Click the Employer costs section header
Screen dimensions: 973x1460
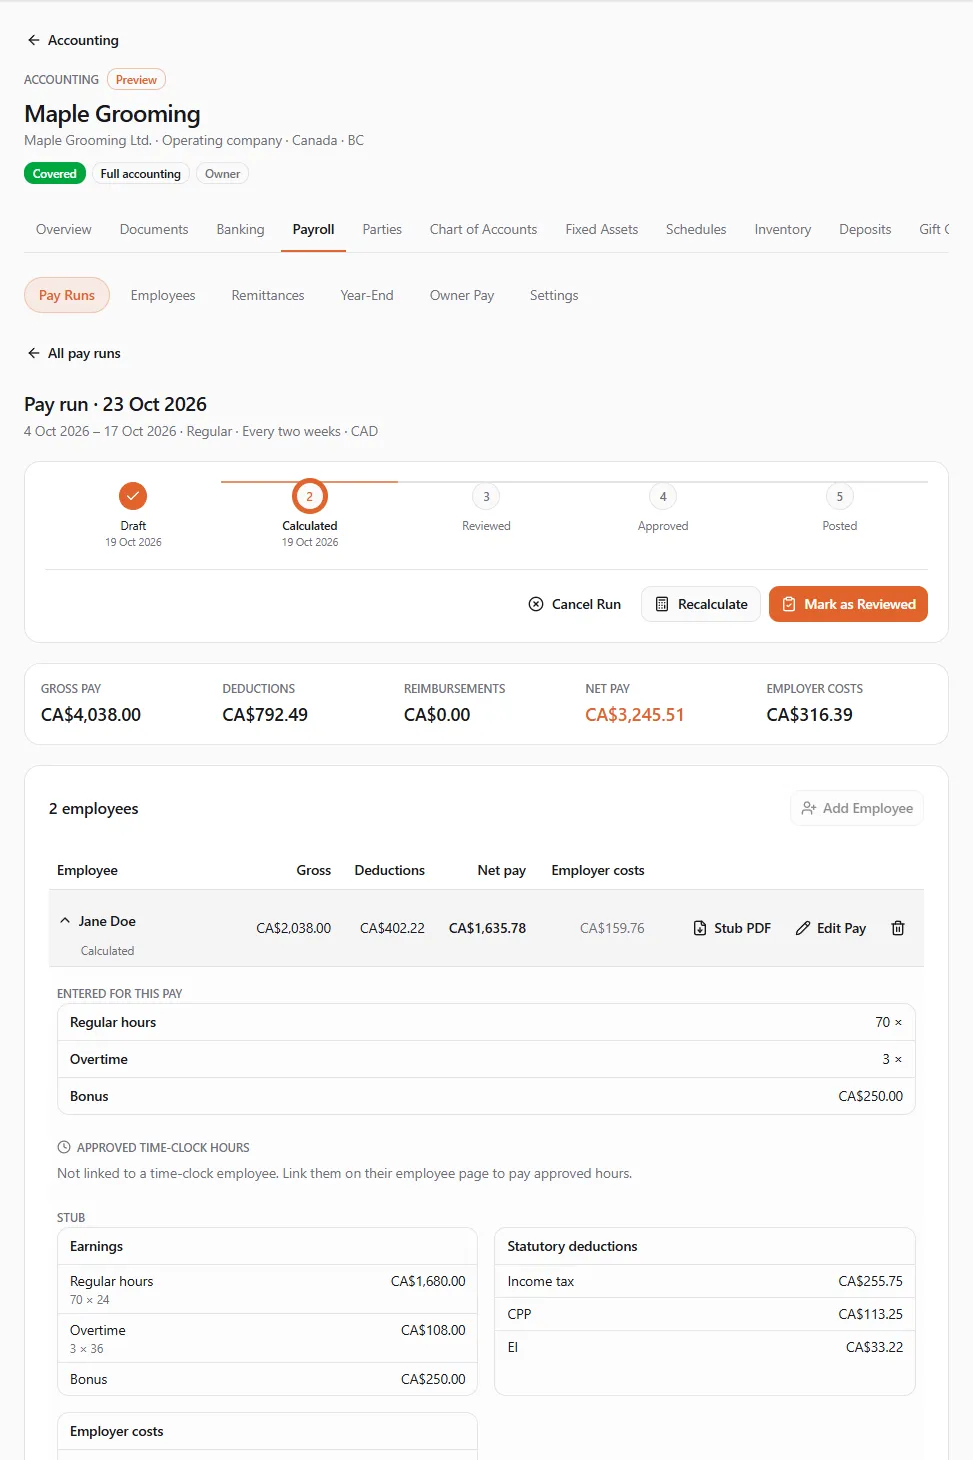[117, 1431]
